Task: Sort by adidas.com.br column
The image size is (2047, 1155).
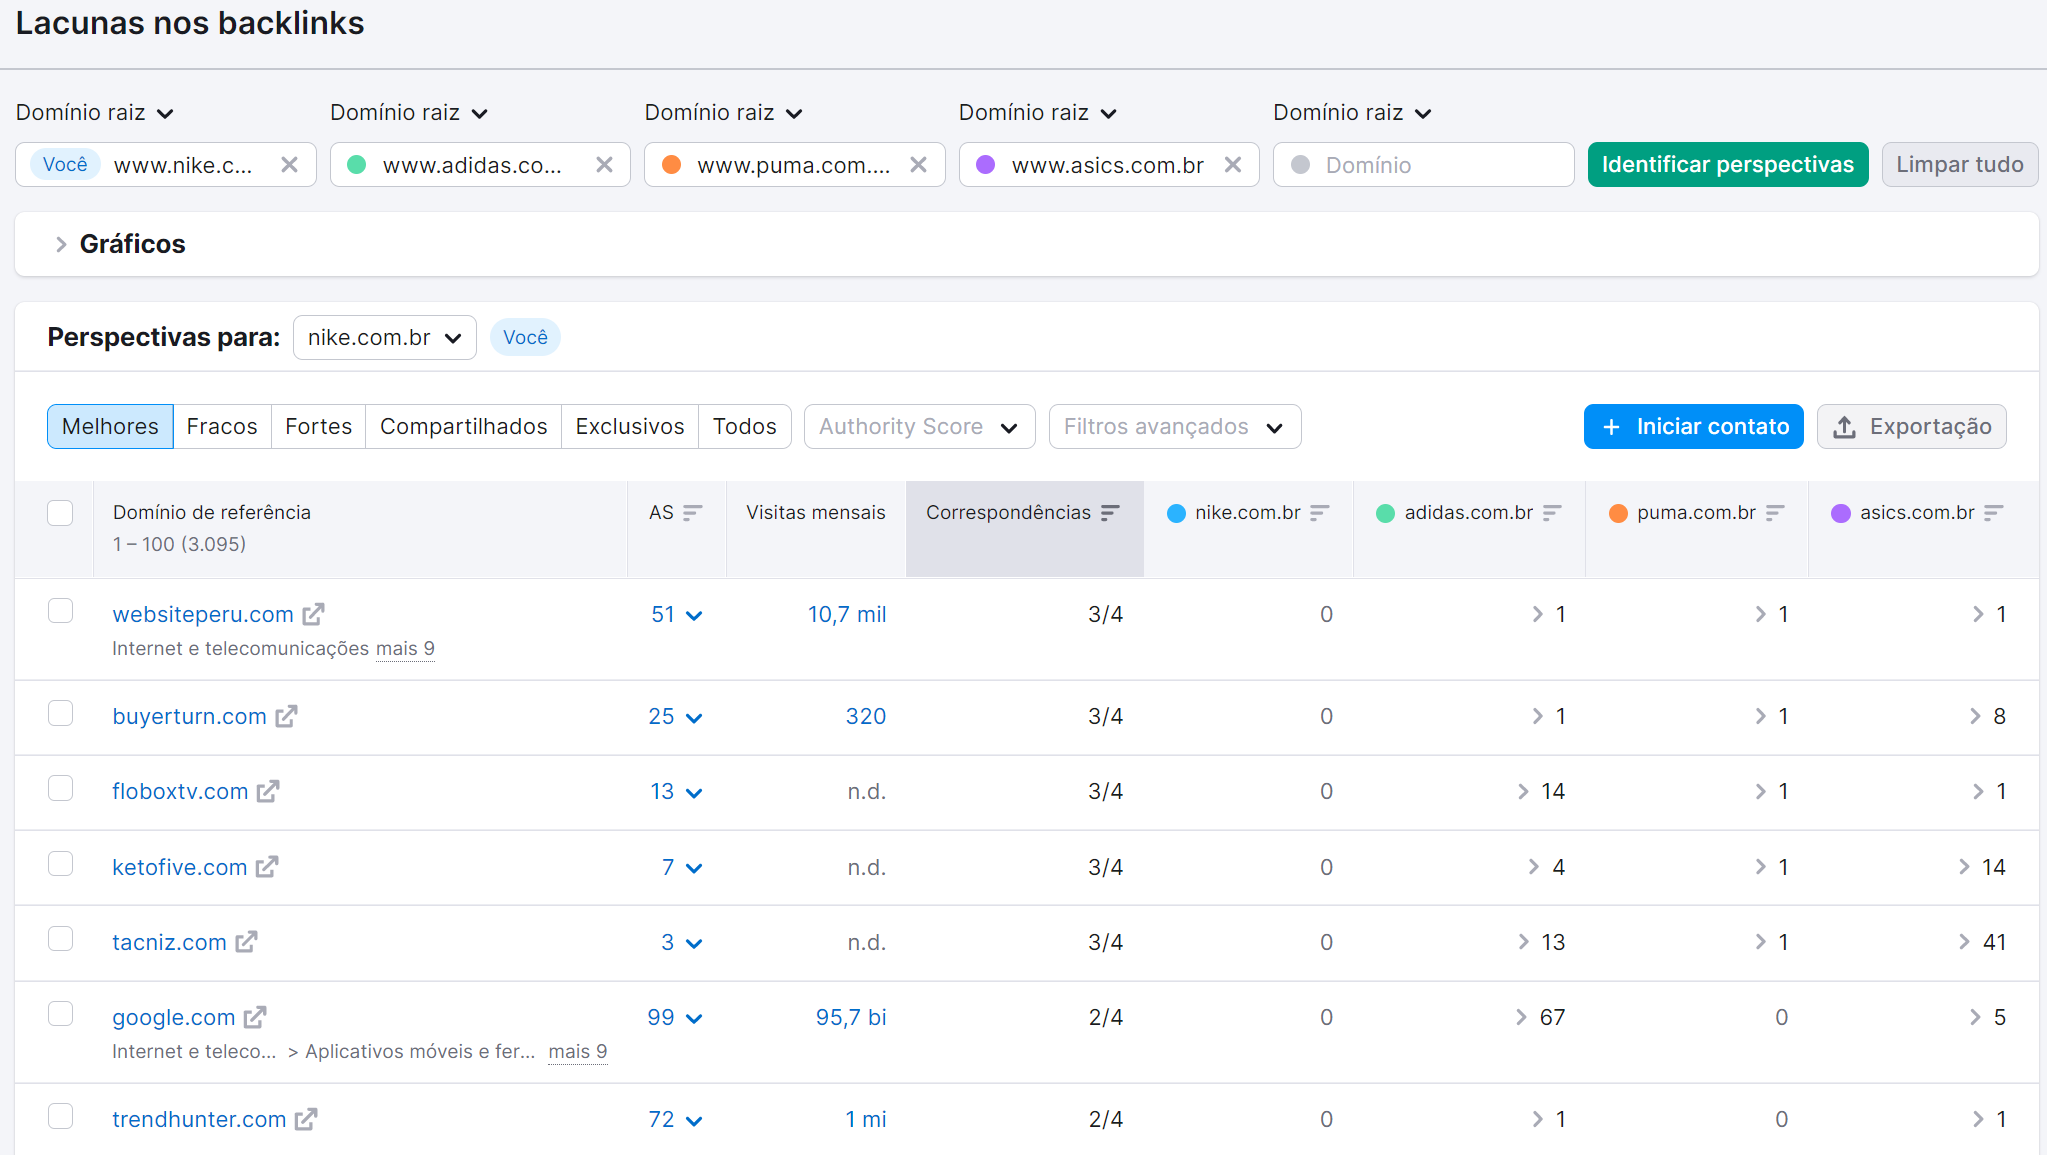Action: tap(1554, 512)
